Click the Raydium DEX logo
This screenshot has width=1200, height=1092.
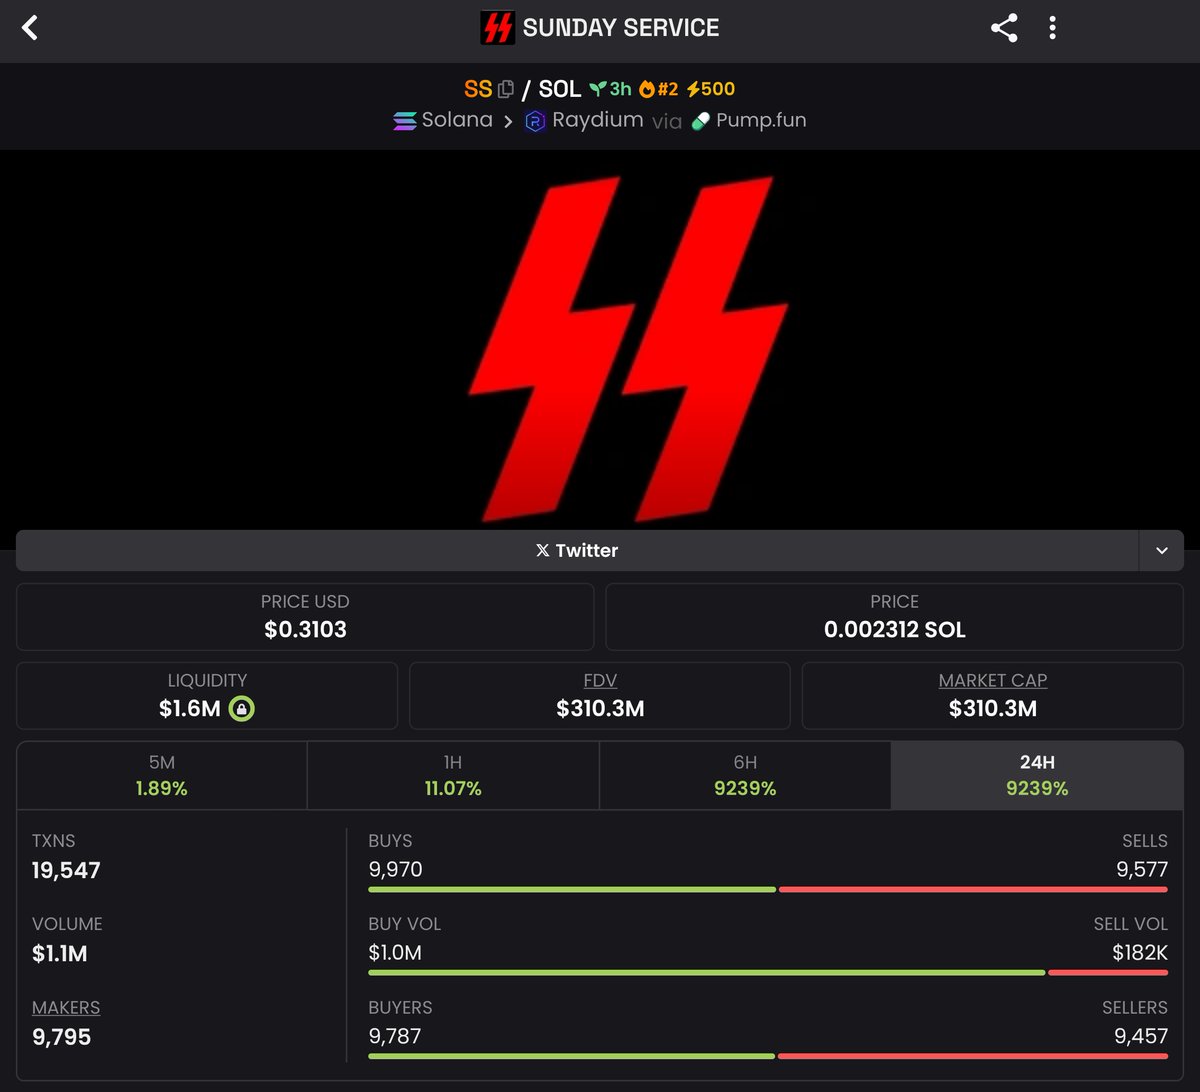click(x=535, y=121)
